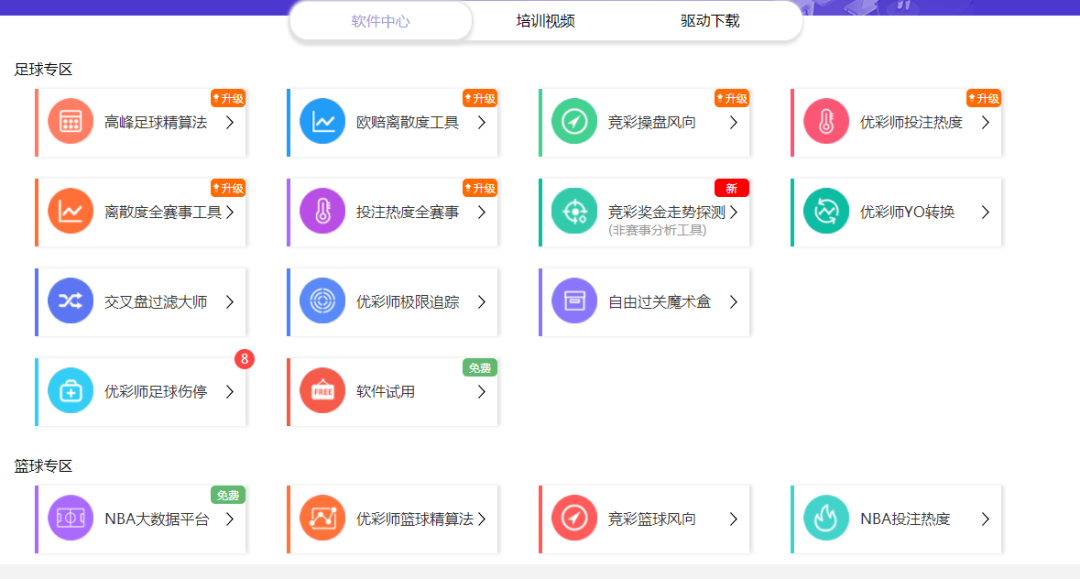
Task: Click the 升级 badge on 竞彩操盘风向
Action: tap(731, 98)
